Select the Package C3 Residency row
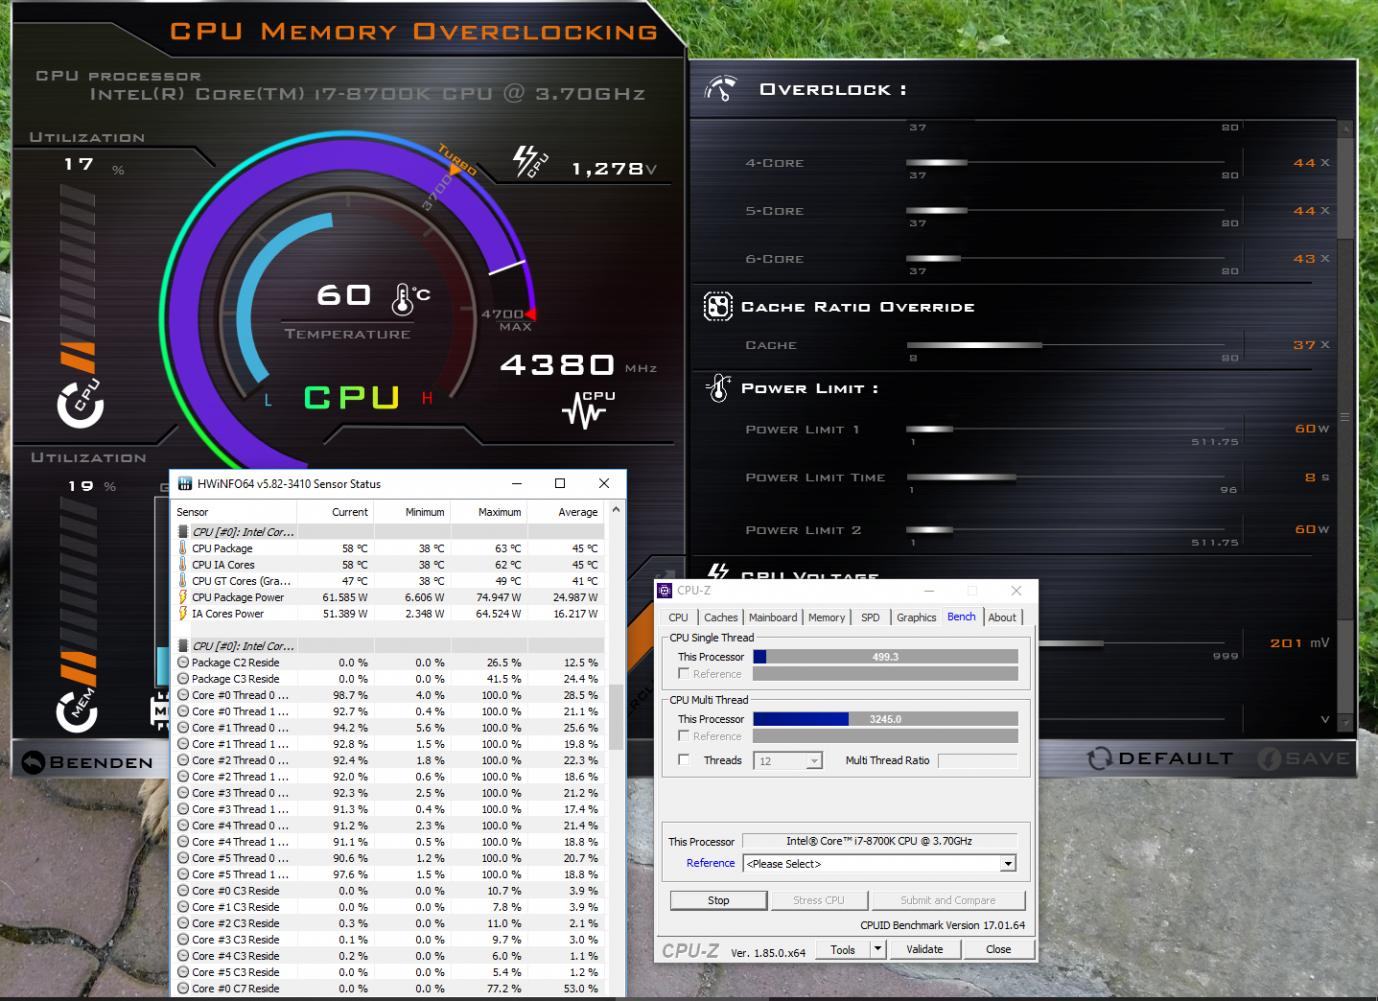 click(x=388, y=679)
